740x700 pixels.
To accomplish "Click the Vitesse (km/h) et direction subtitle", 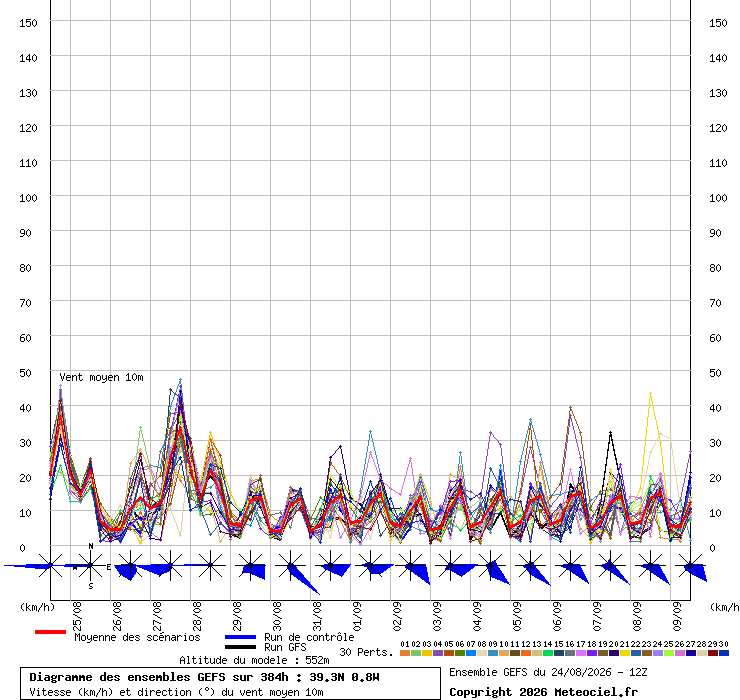I will (176, 692).
